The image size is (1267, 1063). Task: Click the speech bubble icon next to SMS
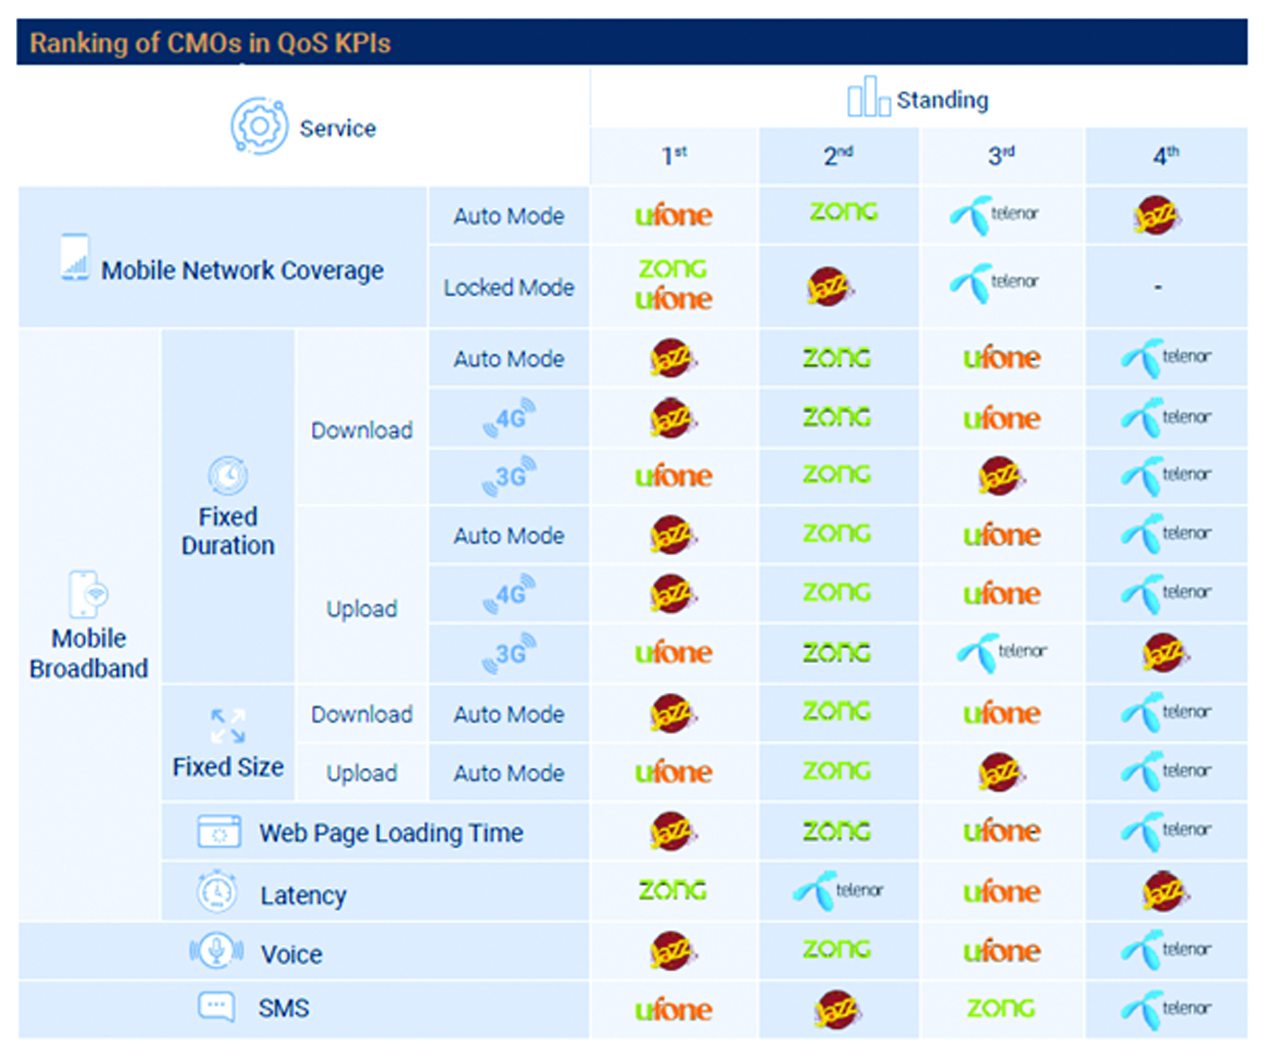[216, 1006]
